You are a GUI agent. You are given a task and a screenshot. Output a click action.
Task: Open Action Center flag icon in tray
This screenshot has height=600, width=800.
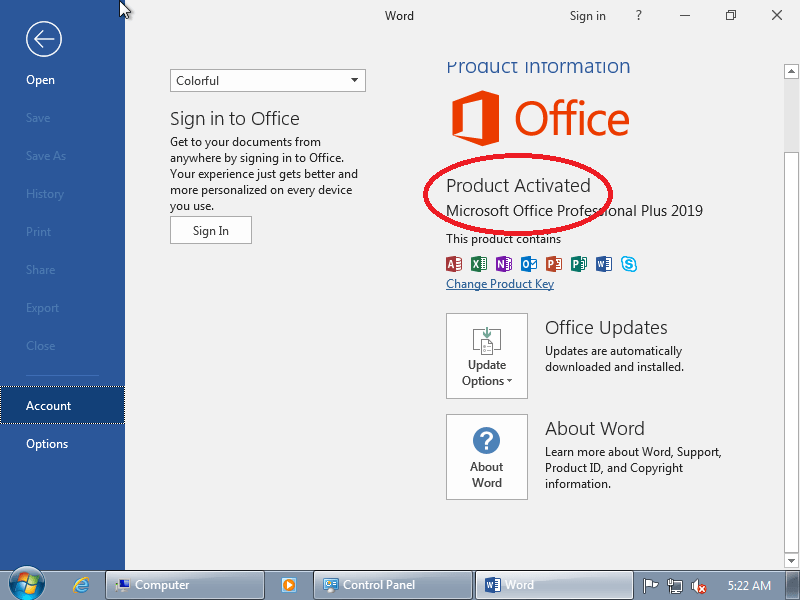651,586
